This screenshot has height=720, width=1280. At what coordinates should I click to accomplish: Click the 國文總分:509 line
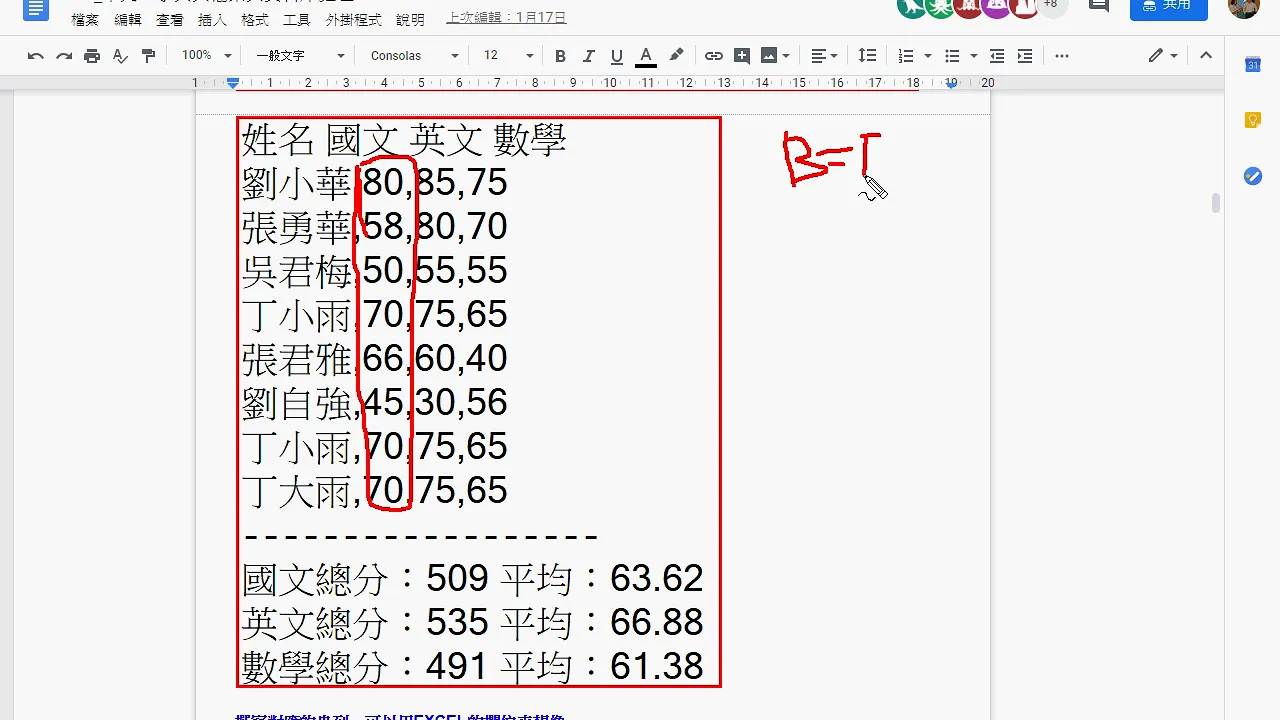tap(472, 579)
